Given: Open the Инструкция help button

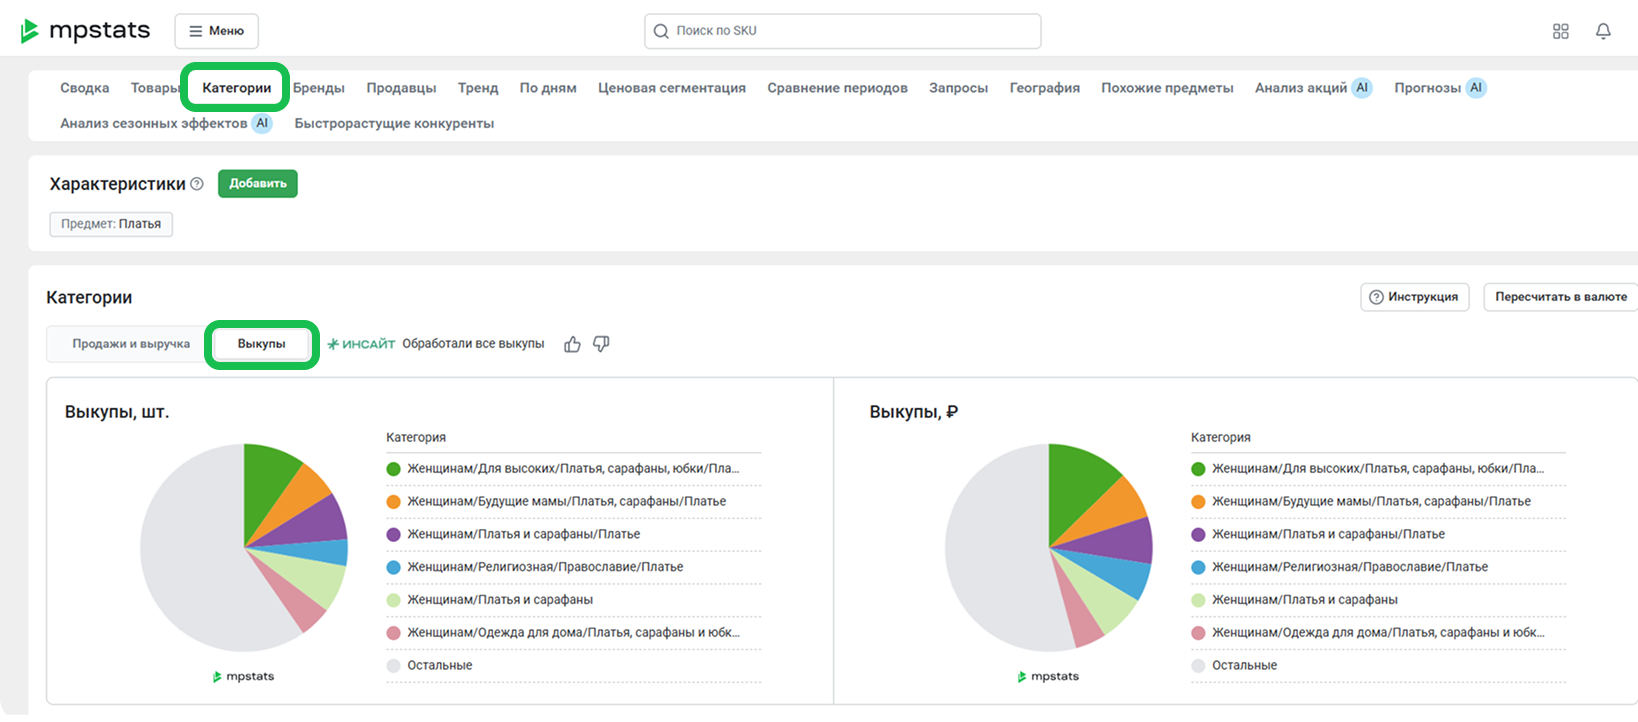Looking at the screenshot, I should tap(1414, 297).
